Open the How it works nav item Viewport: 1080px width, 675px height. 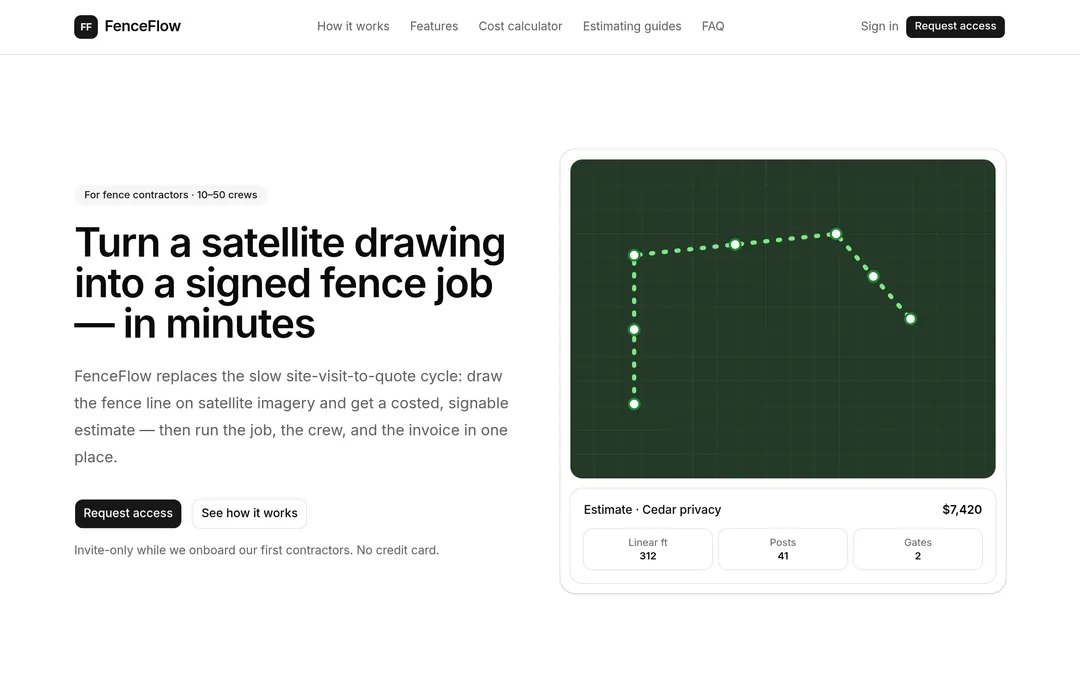(x=353, y=26)
